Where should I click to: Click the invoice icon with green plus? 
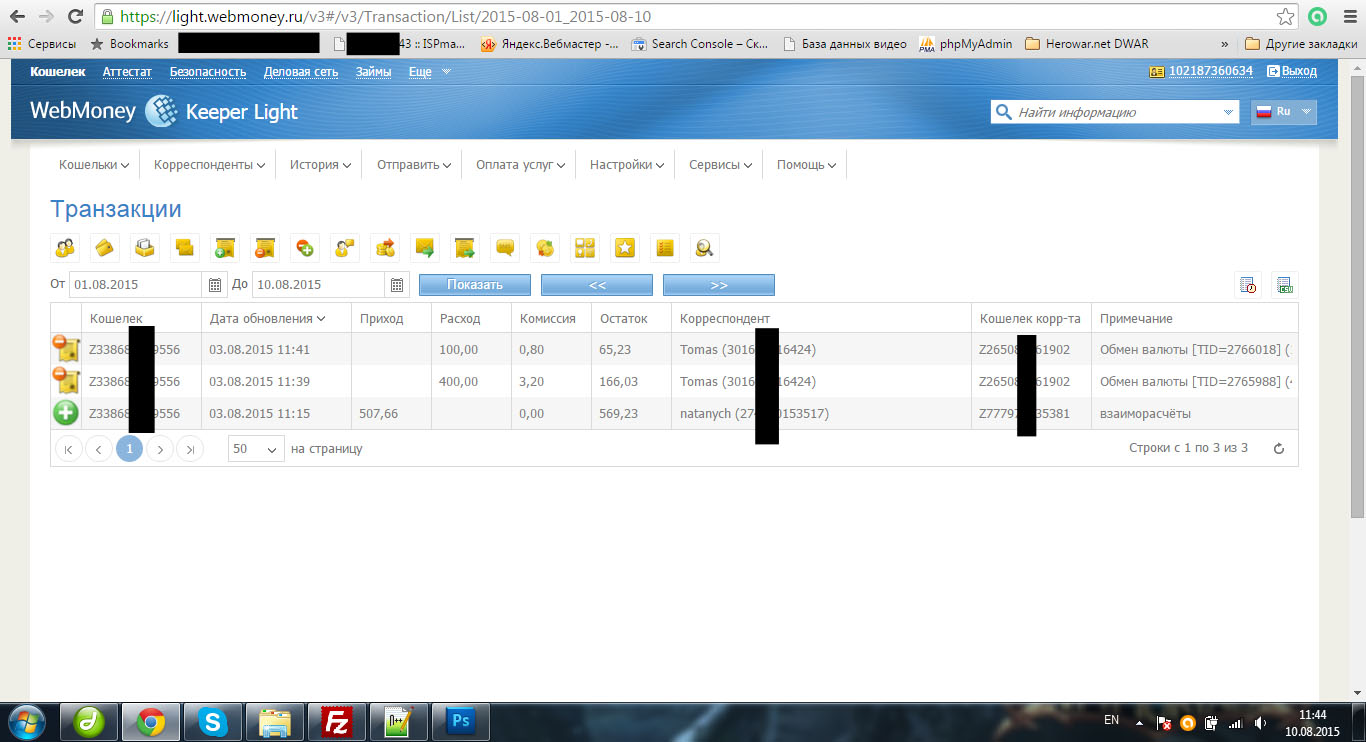(x=225, y=248)
